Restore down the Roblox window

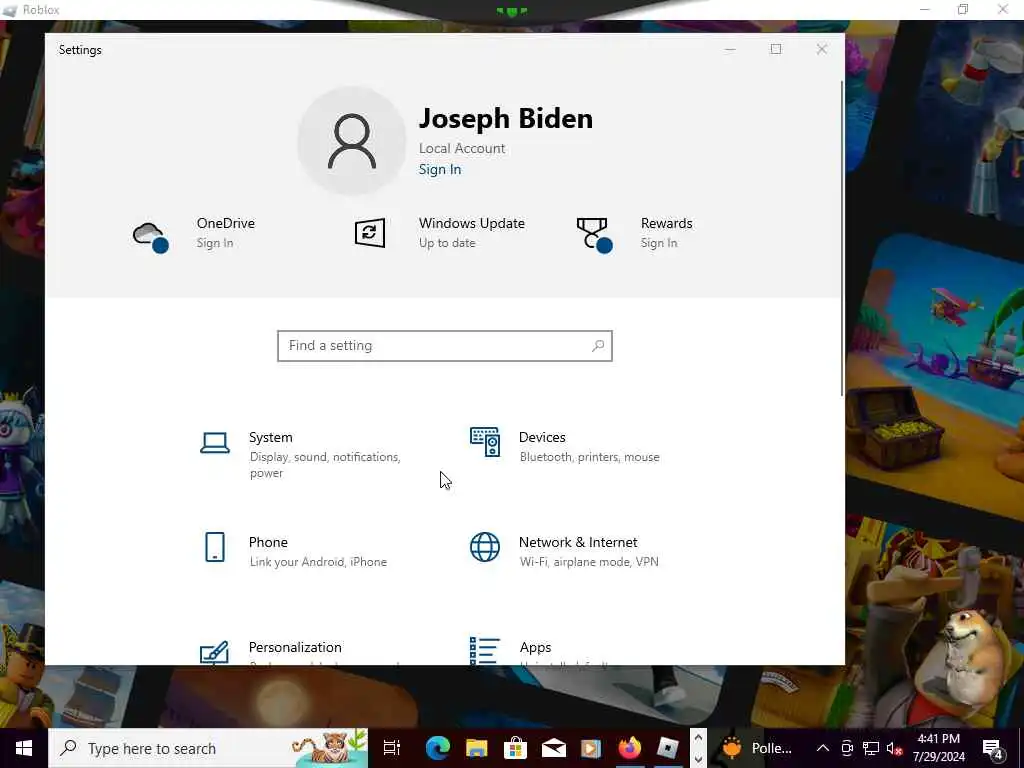tap(963, 9)
